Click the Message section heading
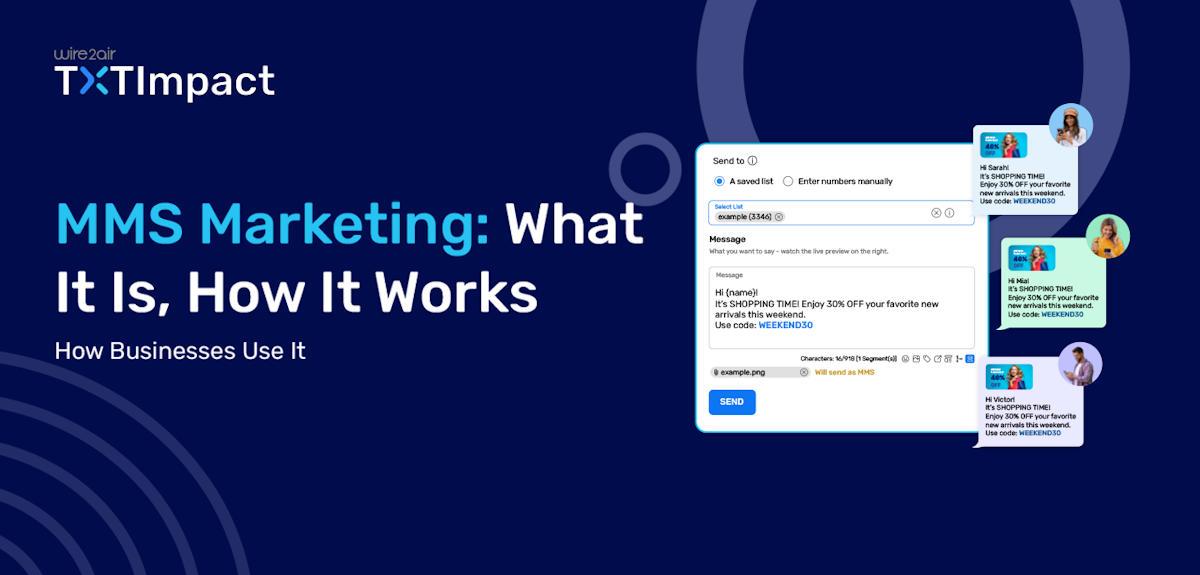This screenshot has width=1200, height=575. tap(727, 239)
